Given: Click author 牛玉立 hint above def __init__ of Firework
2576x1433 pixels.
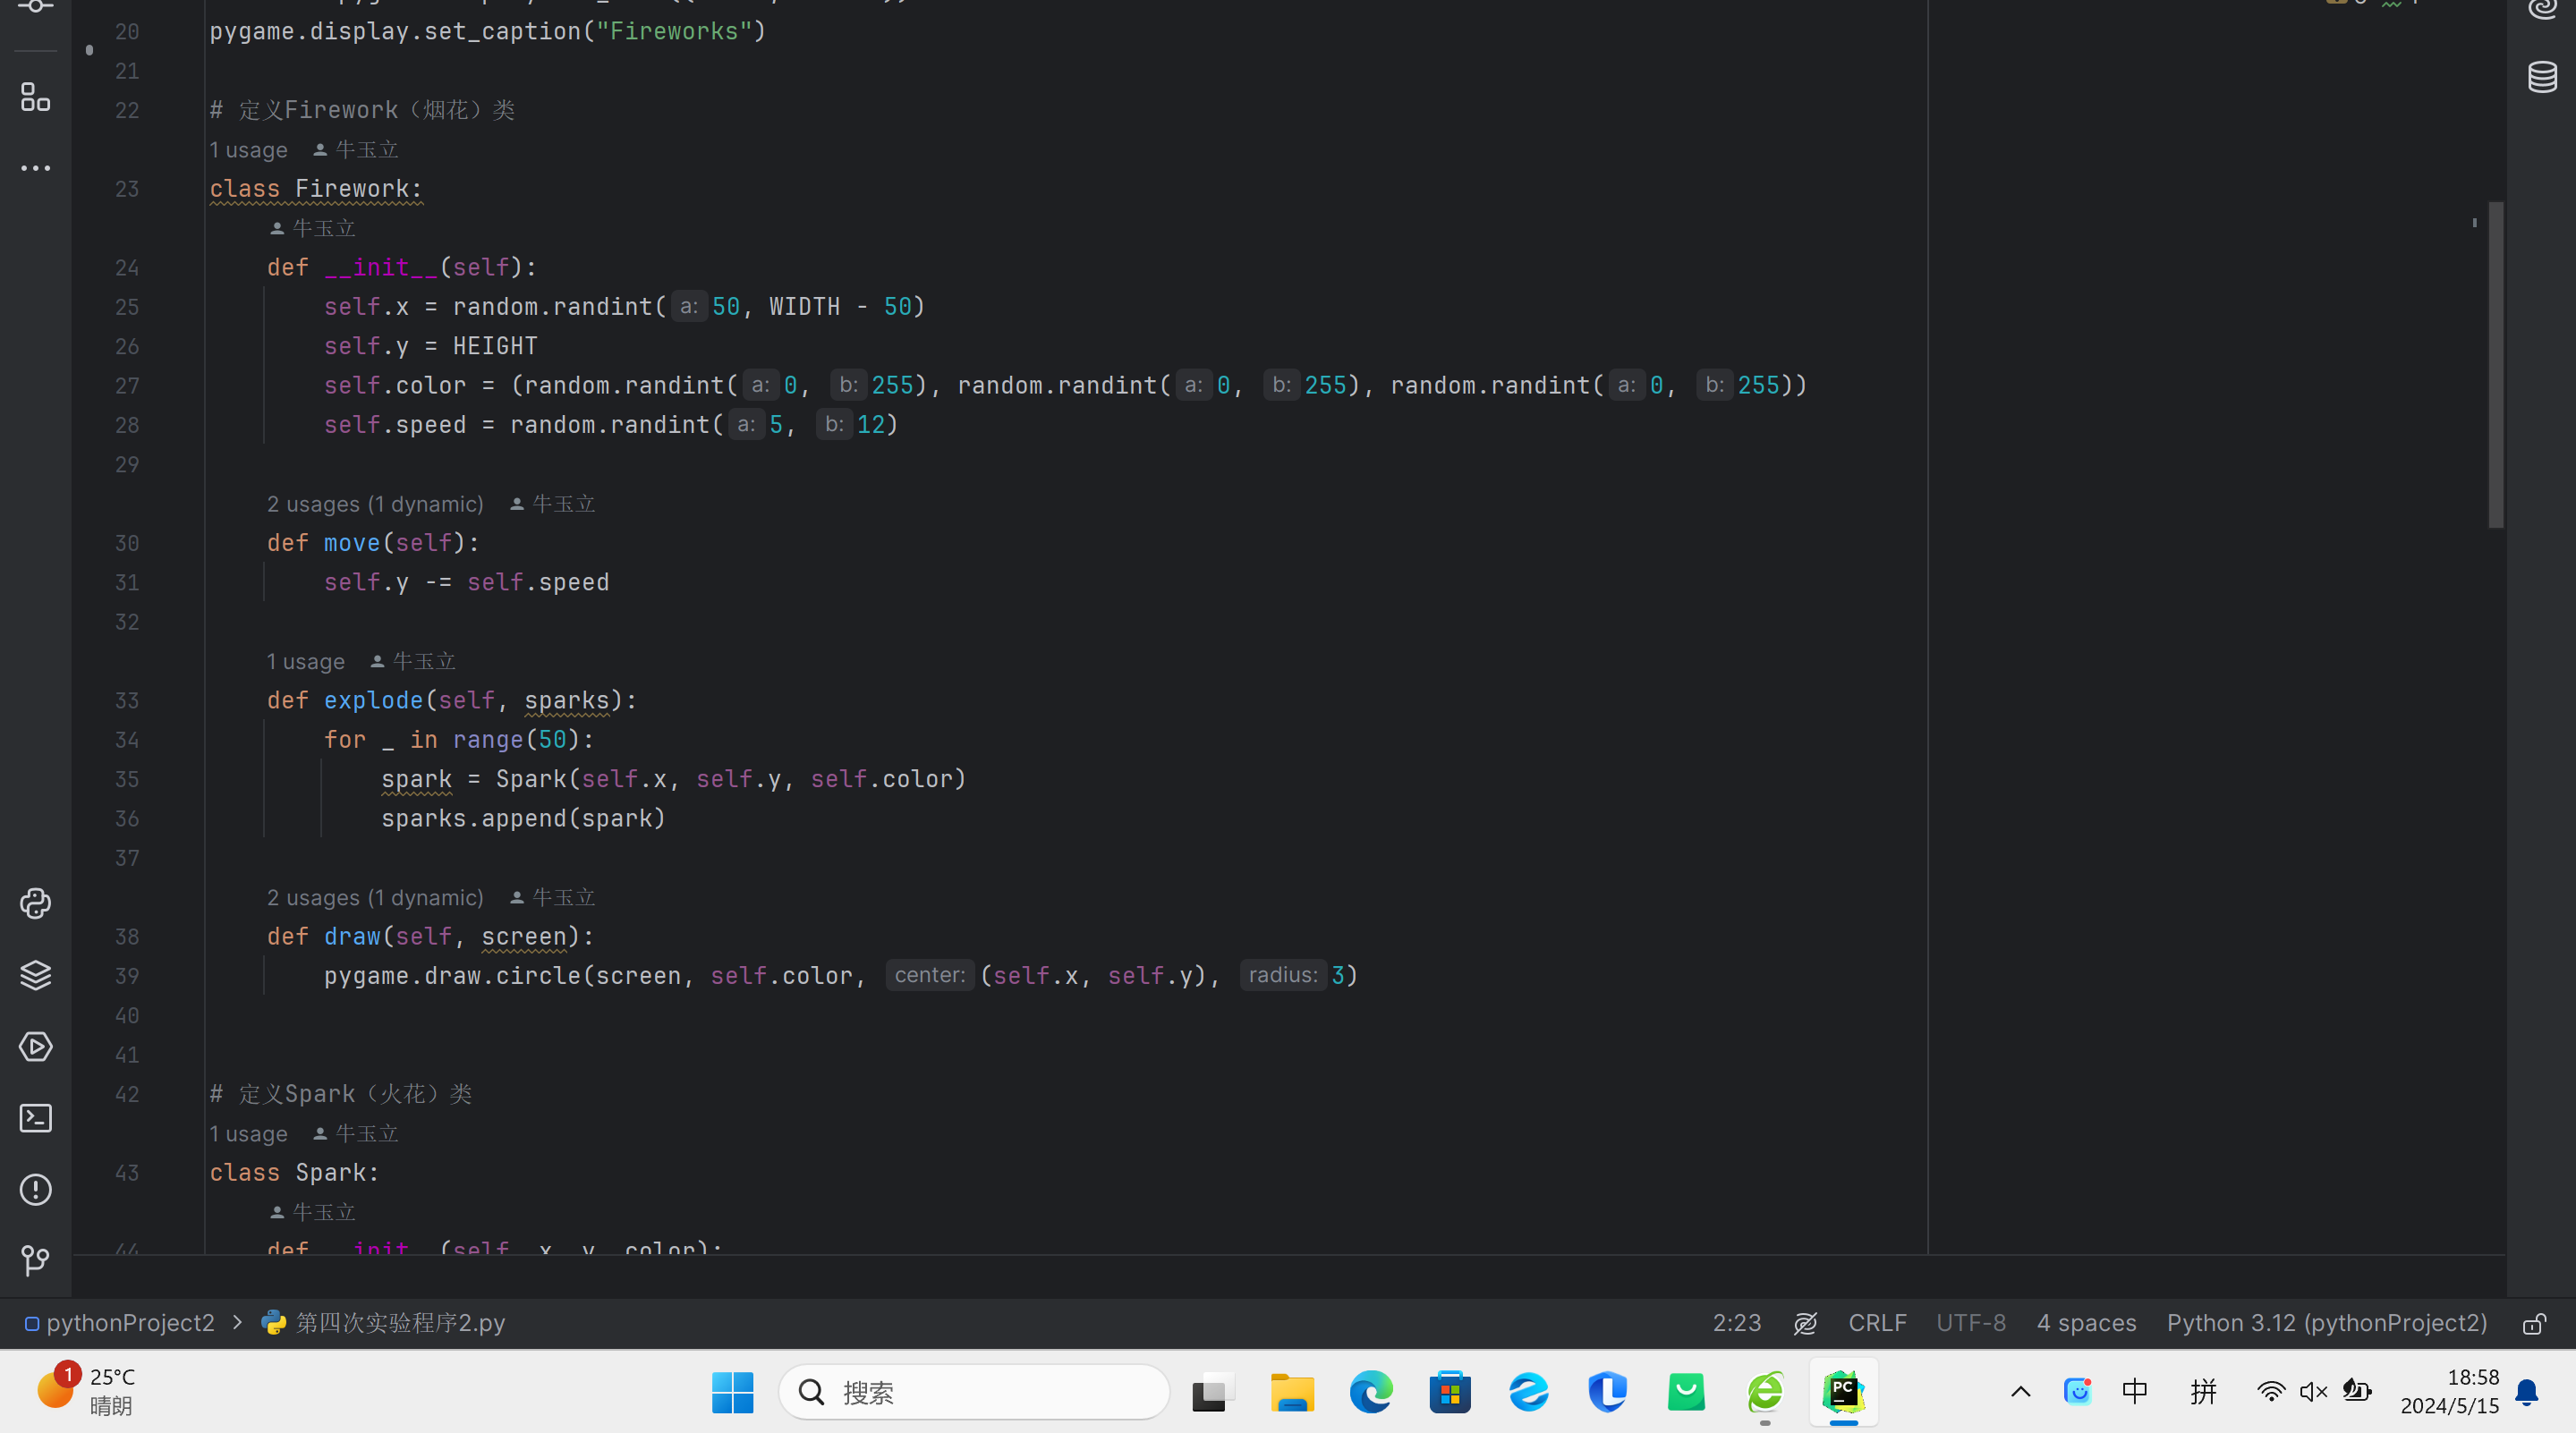Looking at the screenshot, I should [313, 228].
